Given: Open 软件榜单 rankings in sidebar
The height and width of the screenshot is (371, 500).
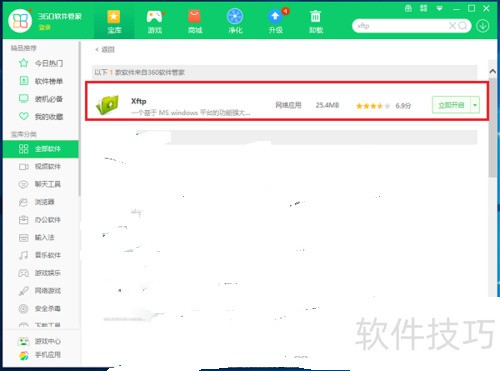Looking at the screenshot, I should [x=41, y=81].
